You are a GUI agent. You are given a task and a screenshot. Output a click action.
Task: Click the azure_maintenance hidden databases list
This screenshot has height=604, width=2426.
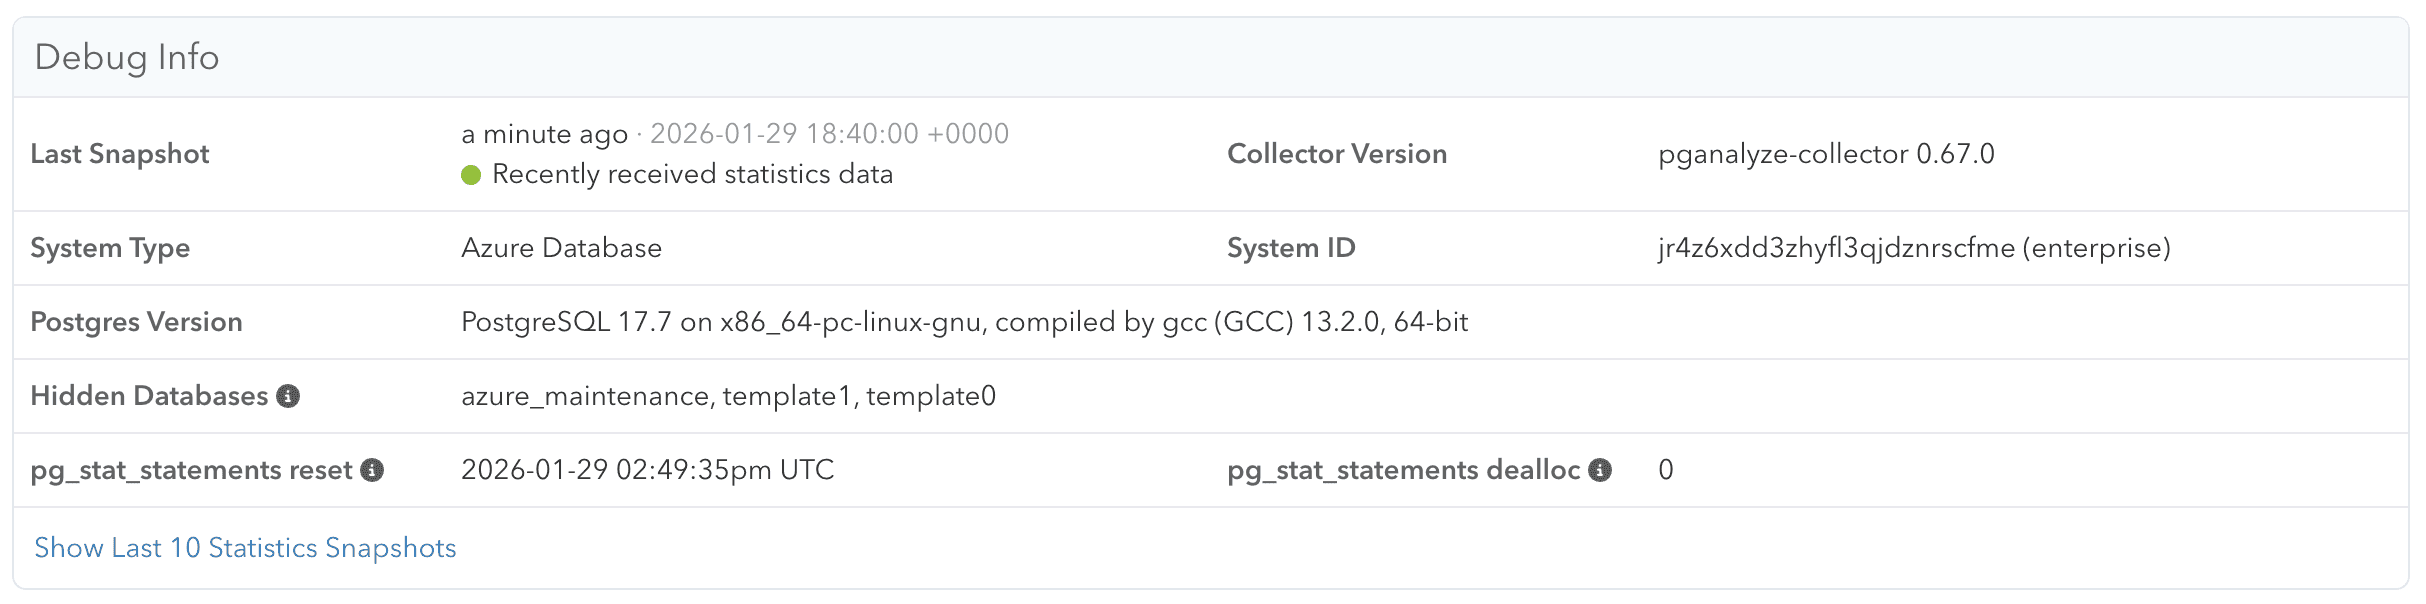728,396
